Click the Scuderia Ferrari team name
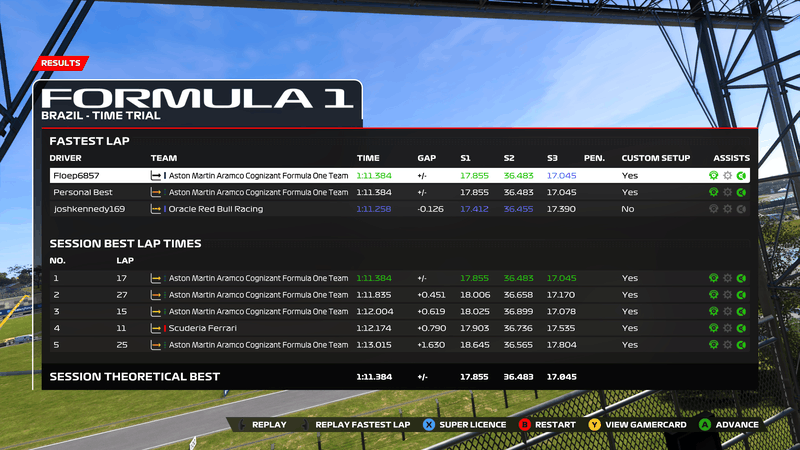 tap(203, 328)
